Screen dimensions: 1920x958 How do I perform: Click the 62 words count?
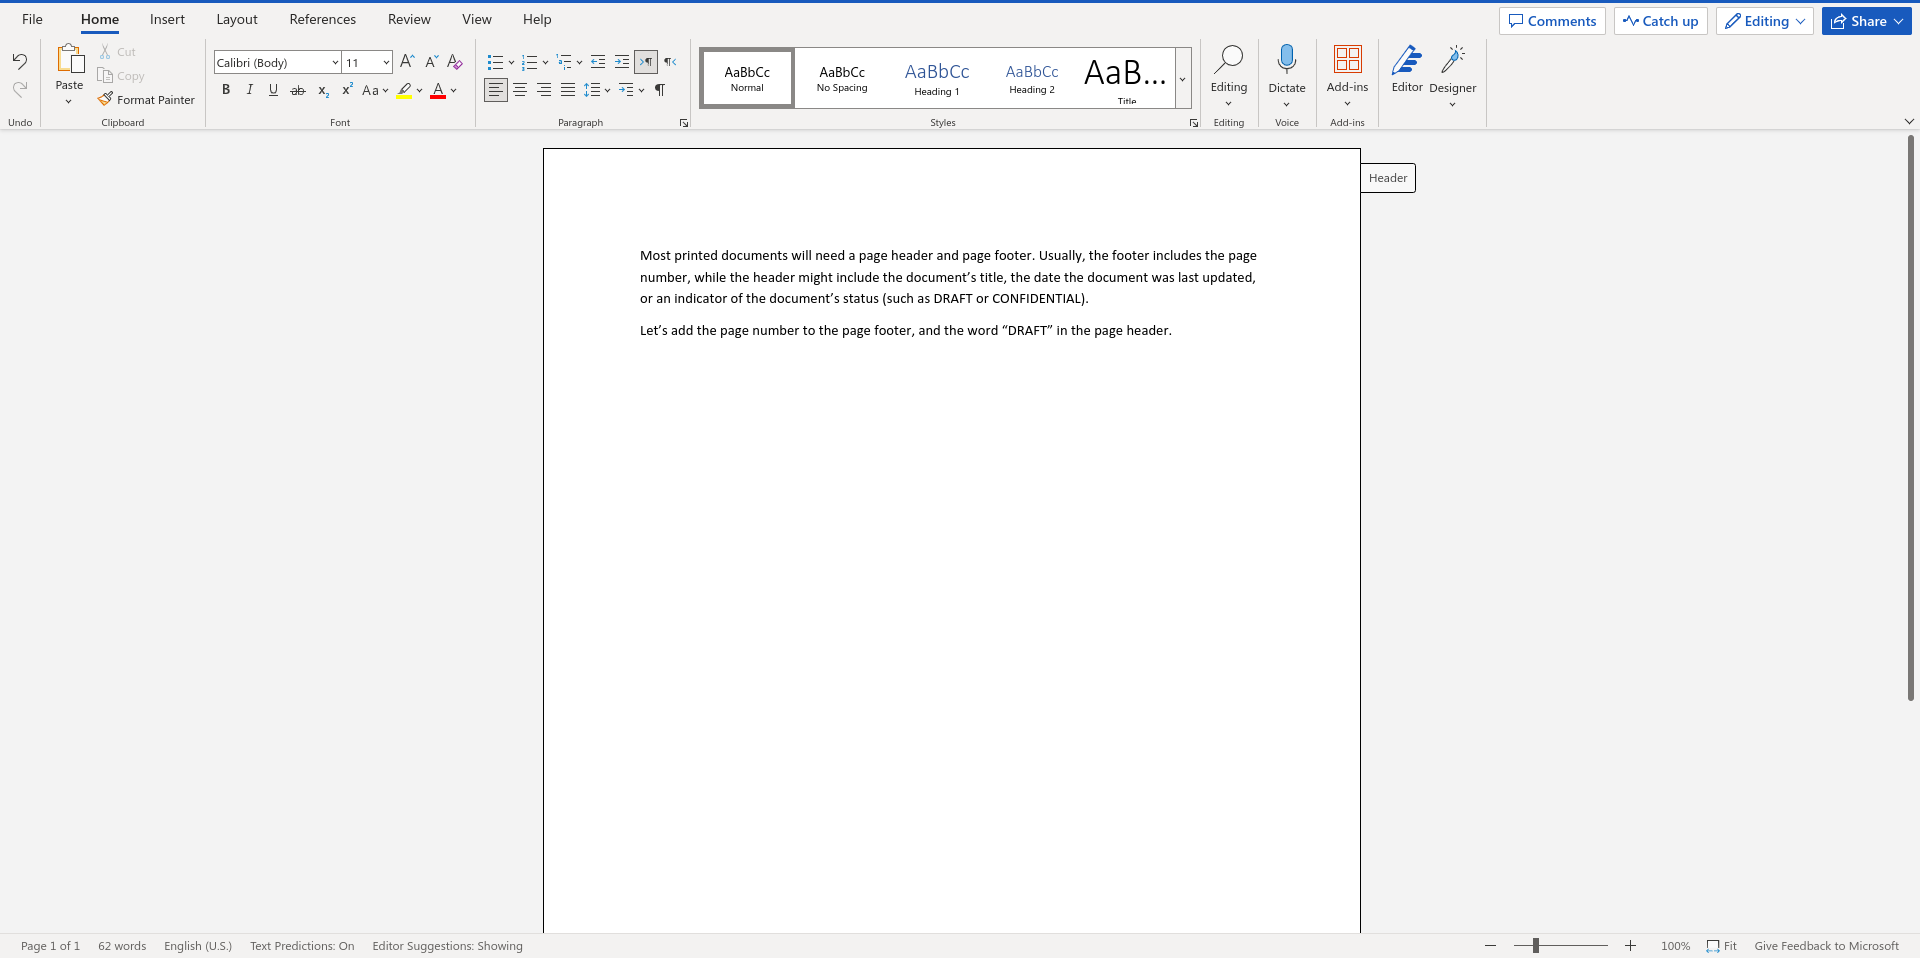tap(122, 946)
